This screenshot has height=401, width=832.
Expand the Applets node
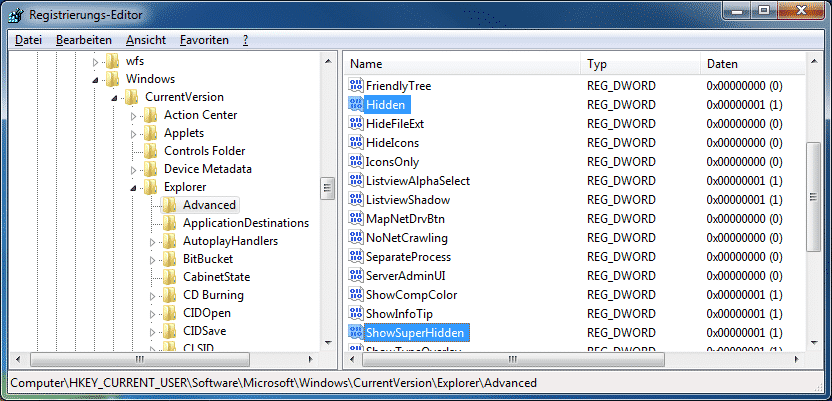[x=134, y=134]
